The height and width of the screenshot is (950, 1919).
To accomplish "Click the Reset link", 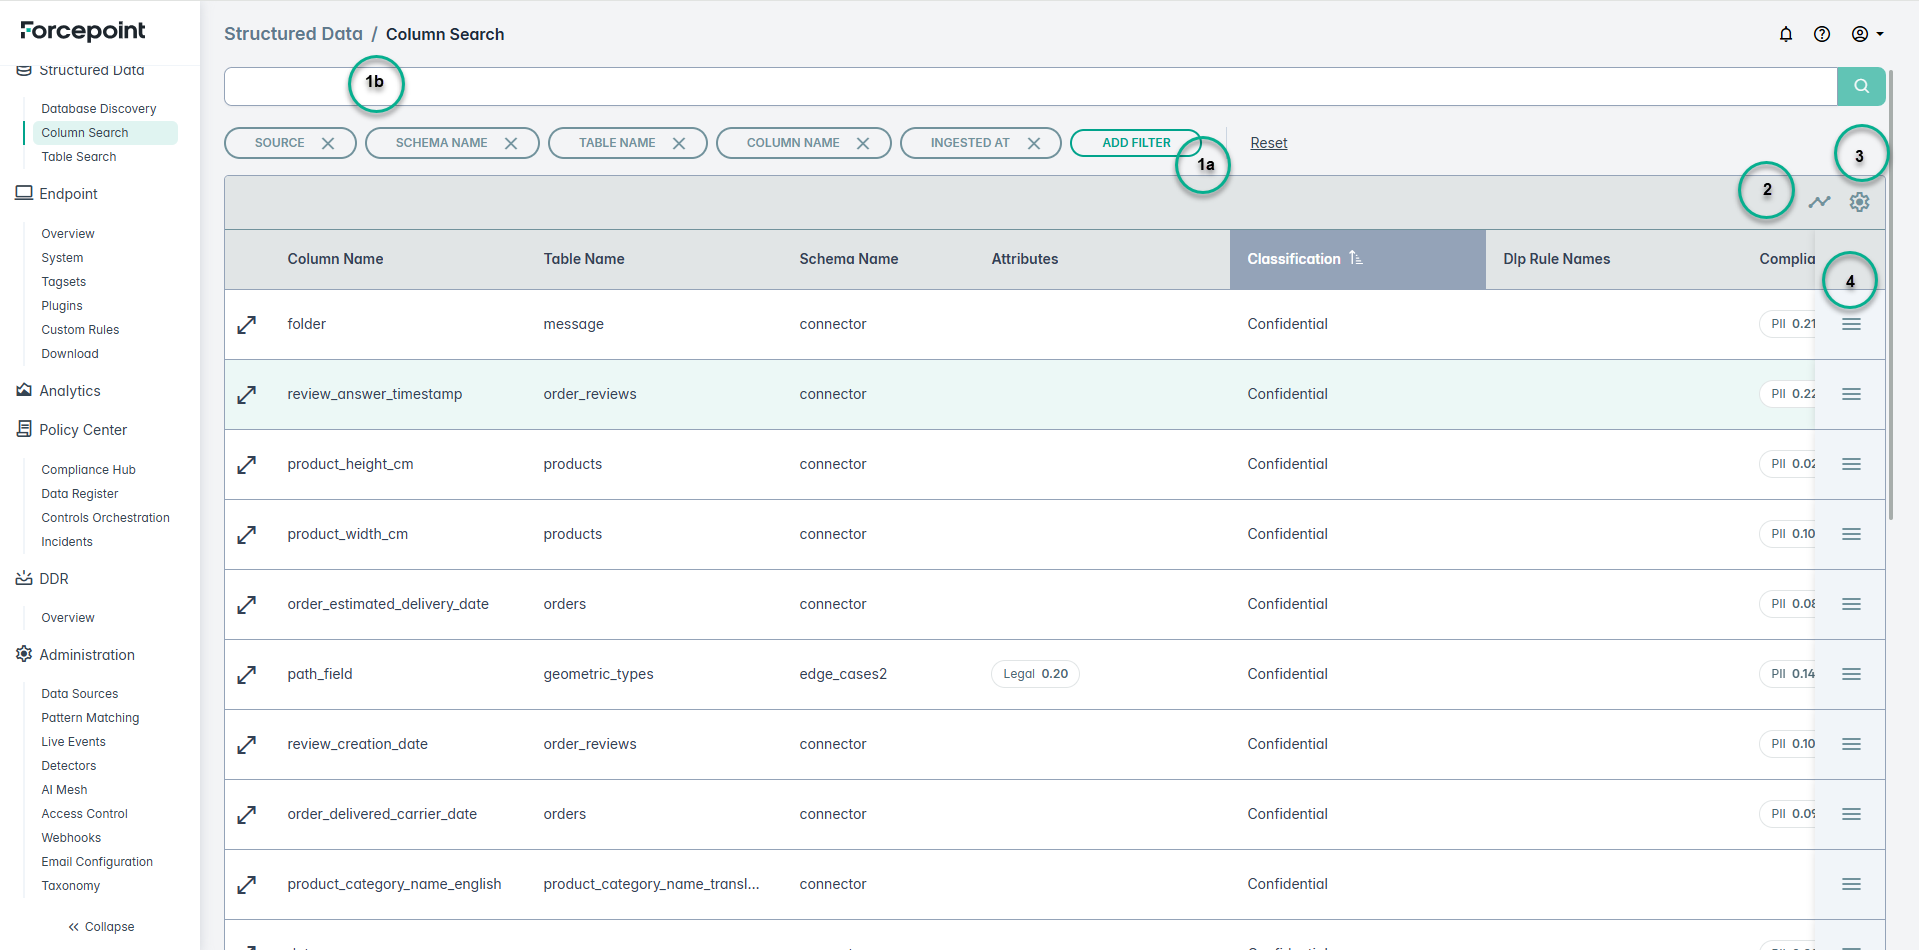I will [1268, 143].
